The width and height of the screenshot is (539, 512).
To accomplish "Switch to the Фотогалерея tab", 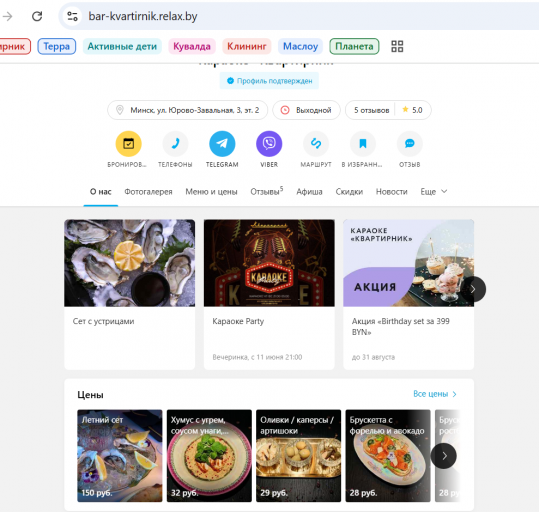I will click(x=148, y=192).
